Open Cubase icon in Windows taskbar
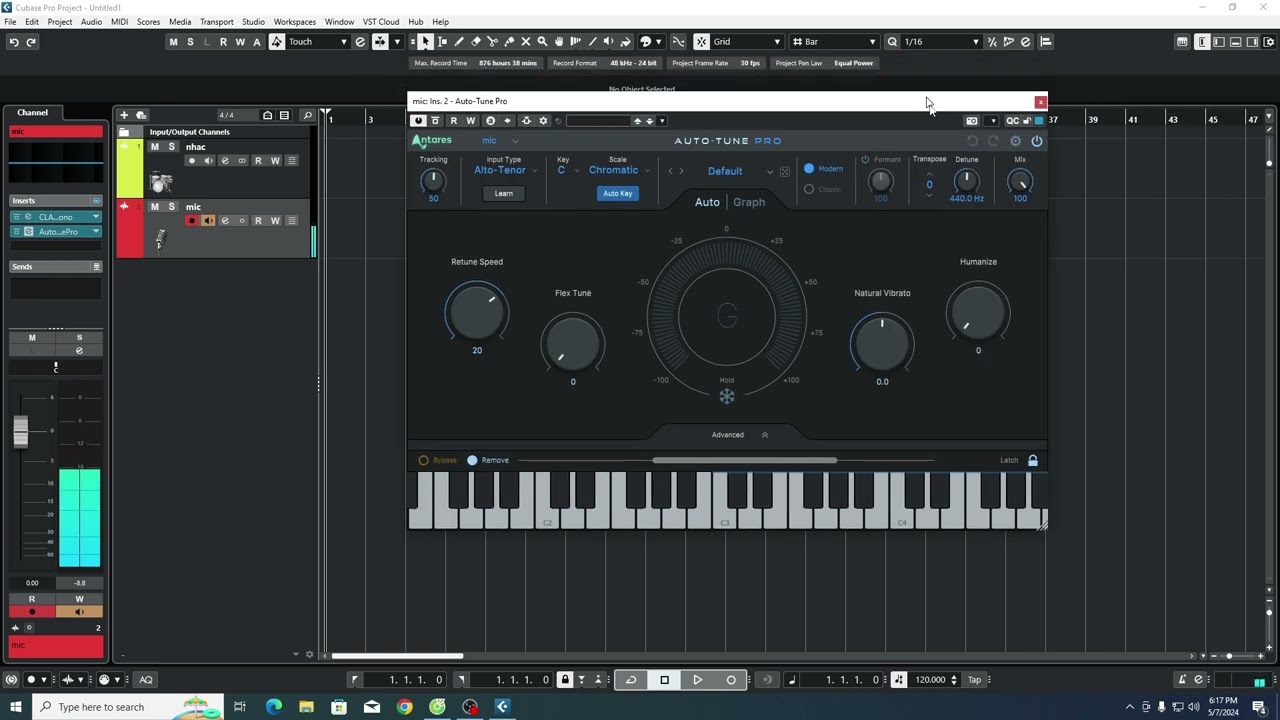The height and width of the screenshot is (720, 1280). point(503,707)
